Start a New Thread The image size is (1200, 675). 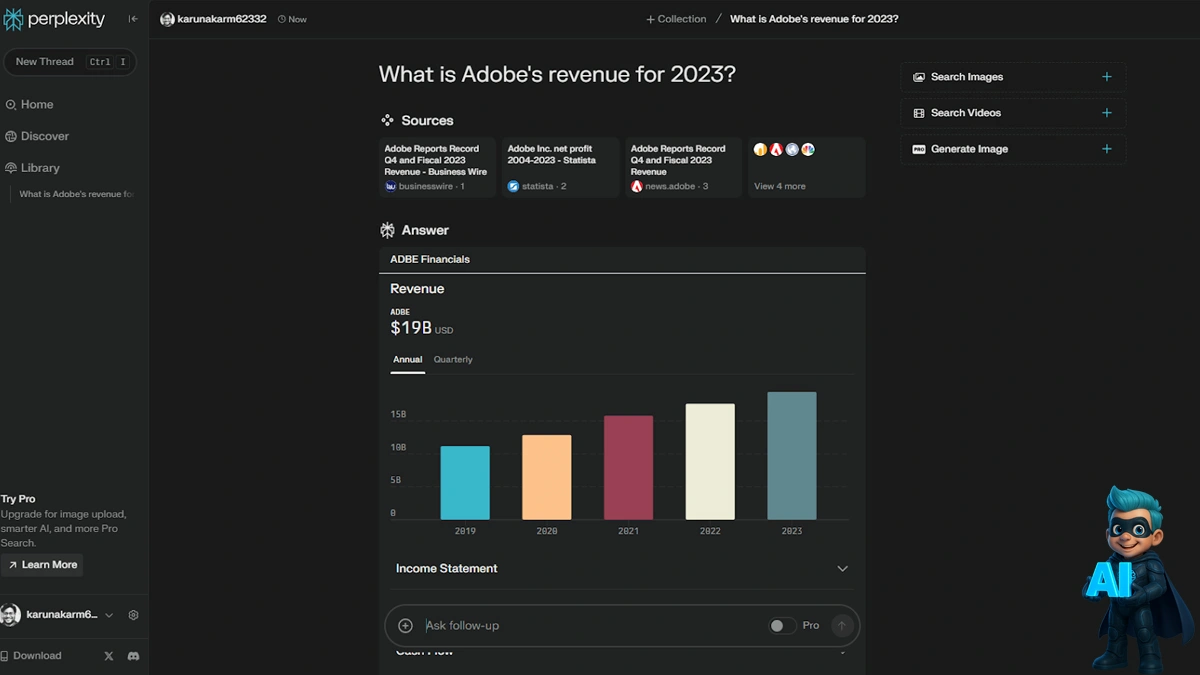click(x=70, y=62)
